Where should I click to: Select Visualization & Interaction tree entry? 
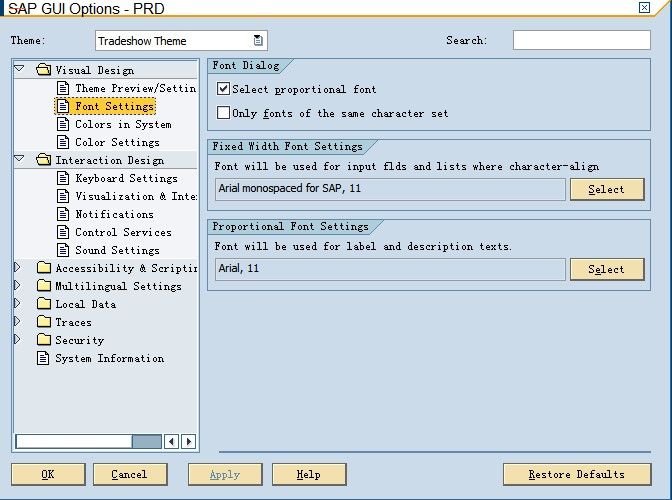point(136,196)
